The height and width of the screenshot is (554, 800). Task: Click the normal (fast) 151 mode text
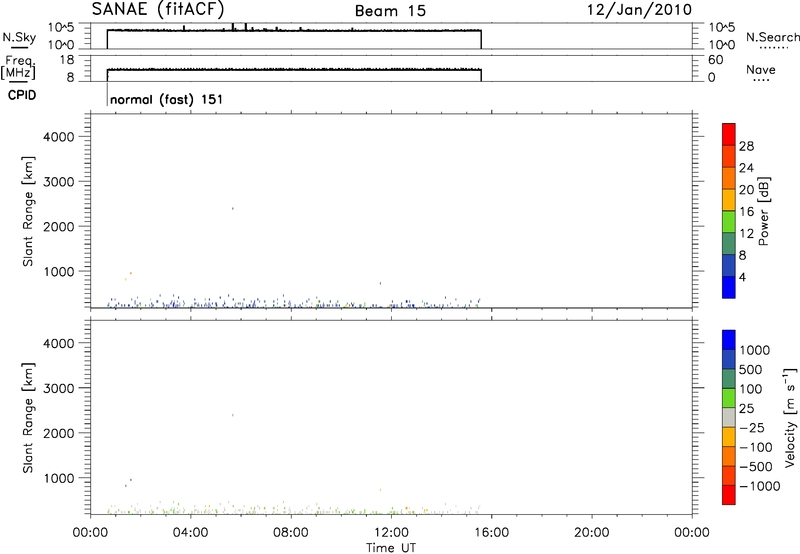(167, 99)
